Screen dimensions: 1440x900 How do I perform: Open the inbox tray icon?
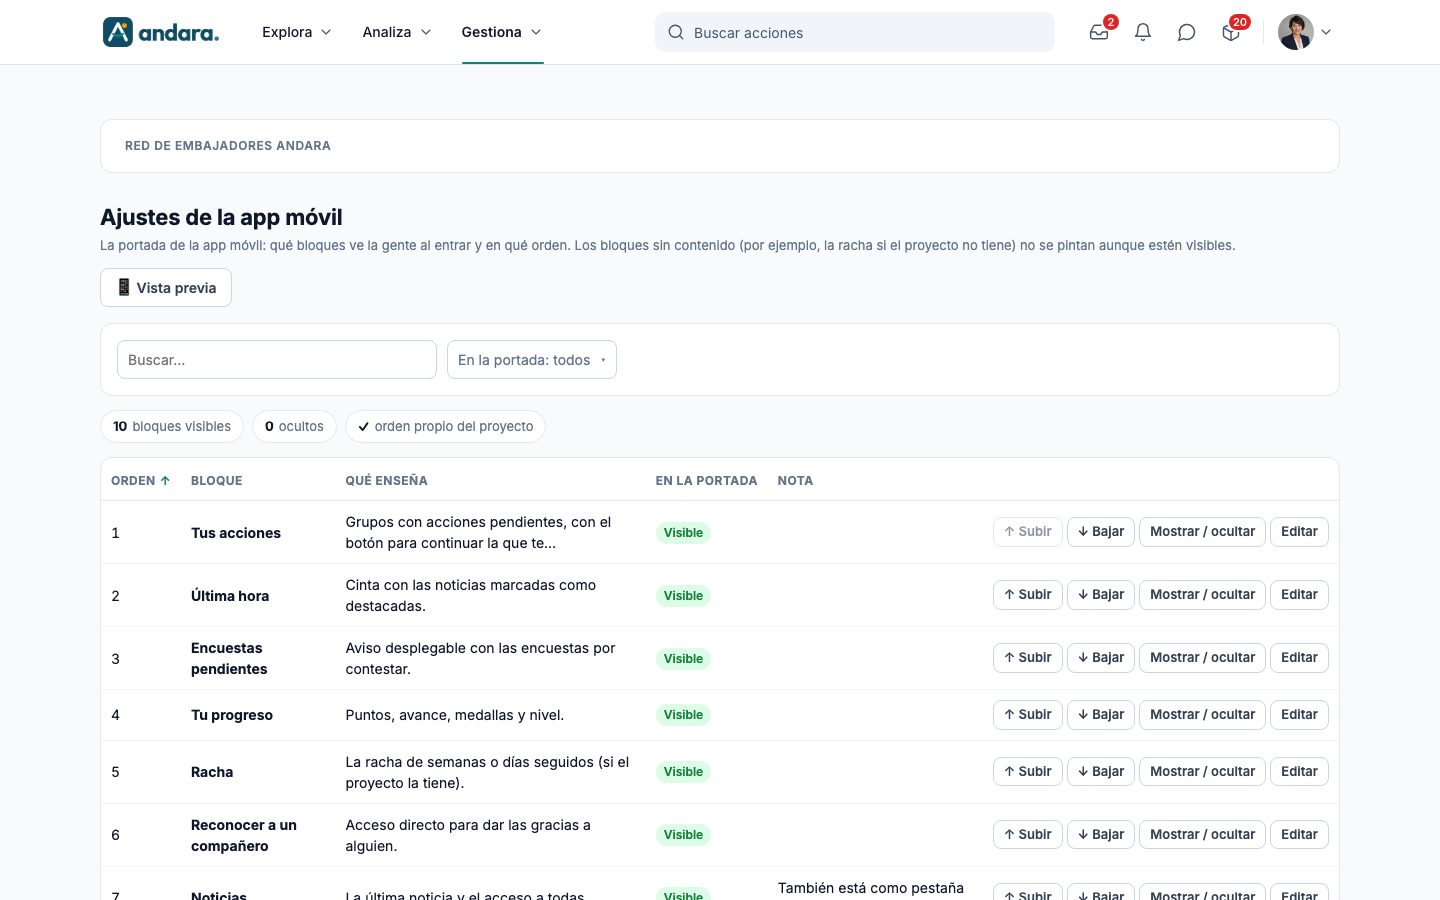(x=1099, y=32)
